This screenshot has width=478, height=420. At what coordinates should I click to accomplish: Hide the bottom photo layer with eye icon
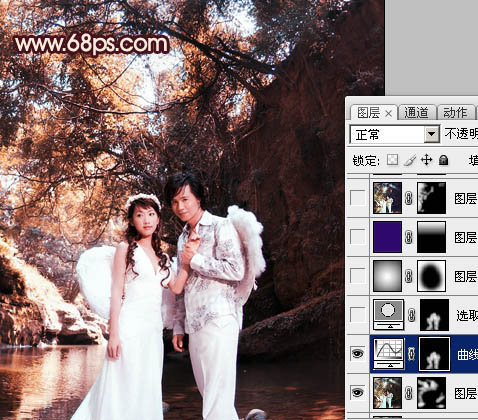(x=357, y=392)
